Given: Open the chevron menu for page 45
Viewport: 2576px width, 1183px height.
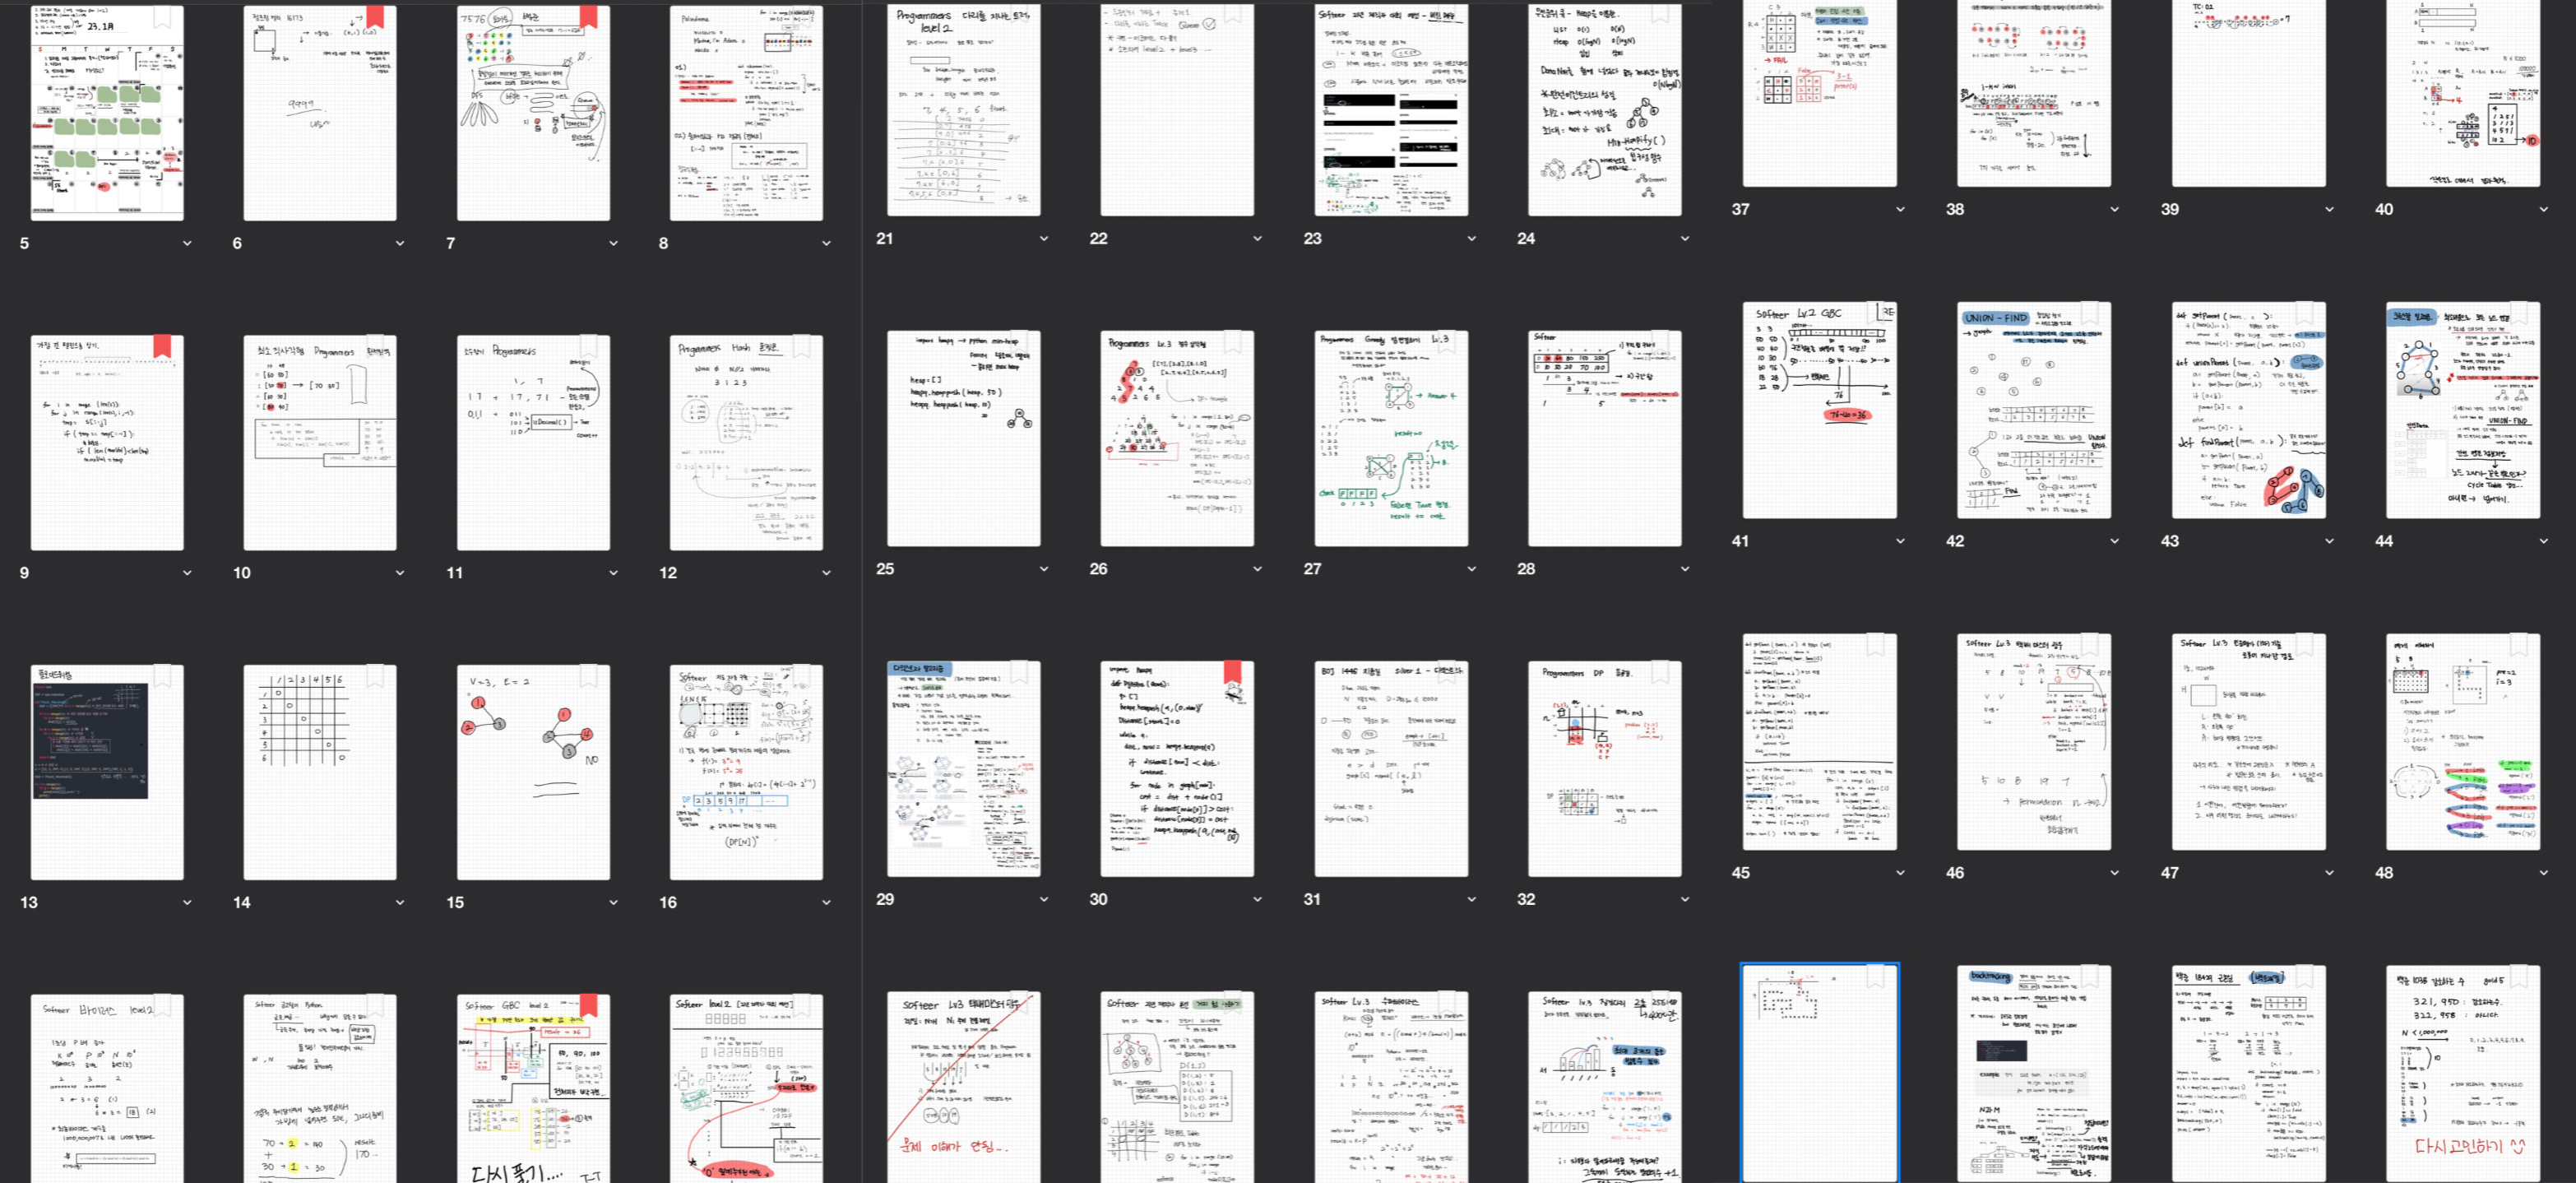Looking at the screenshot, I should pyautogui.click(x=1900, y=873).
